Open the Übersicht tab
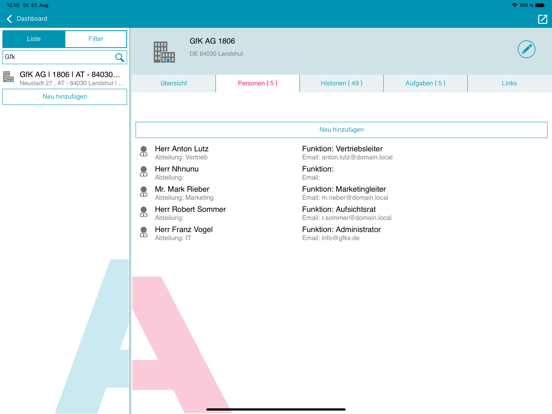Screen dimensions: 552x414 [x=174, y=83]
